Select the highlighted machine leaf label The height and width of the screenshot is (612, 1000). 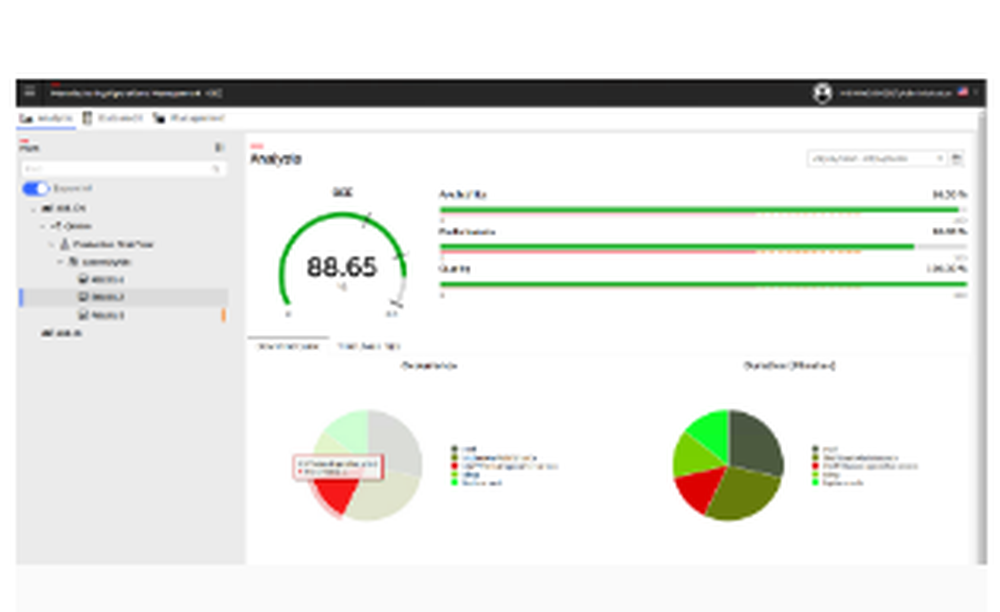pos(108,297)
